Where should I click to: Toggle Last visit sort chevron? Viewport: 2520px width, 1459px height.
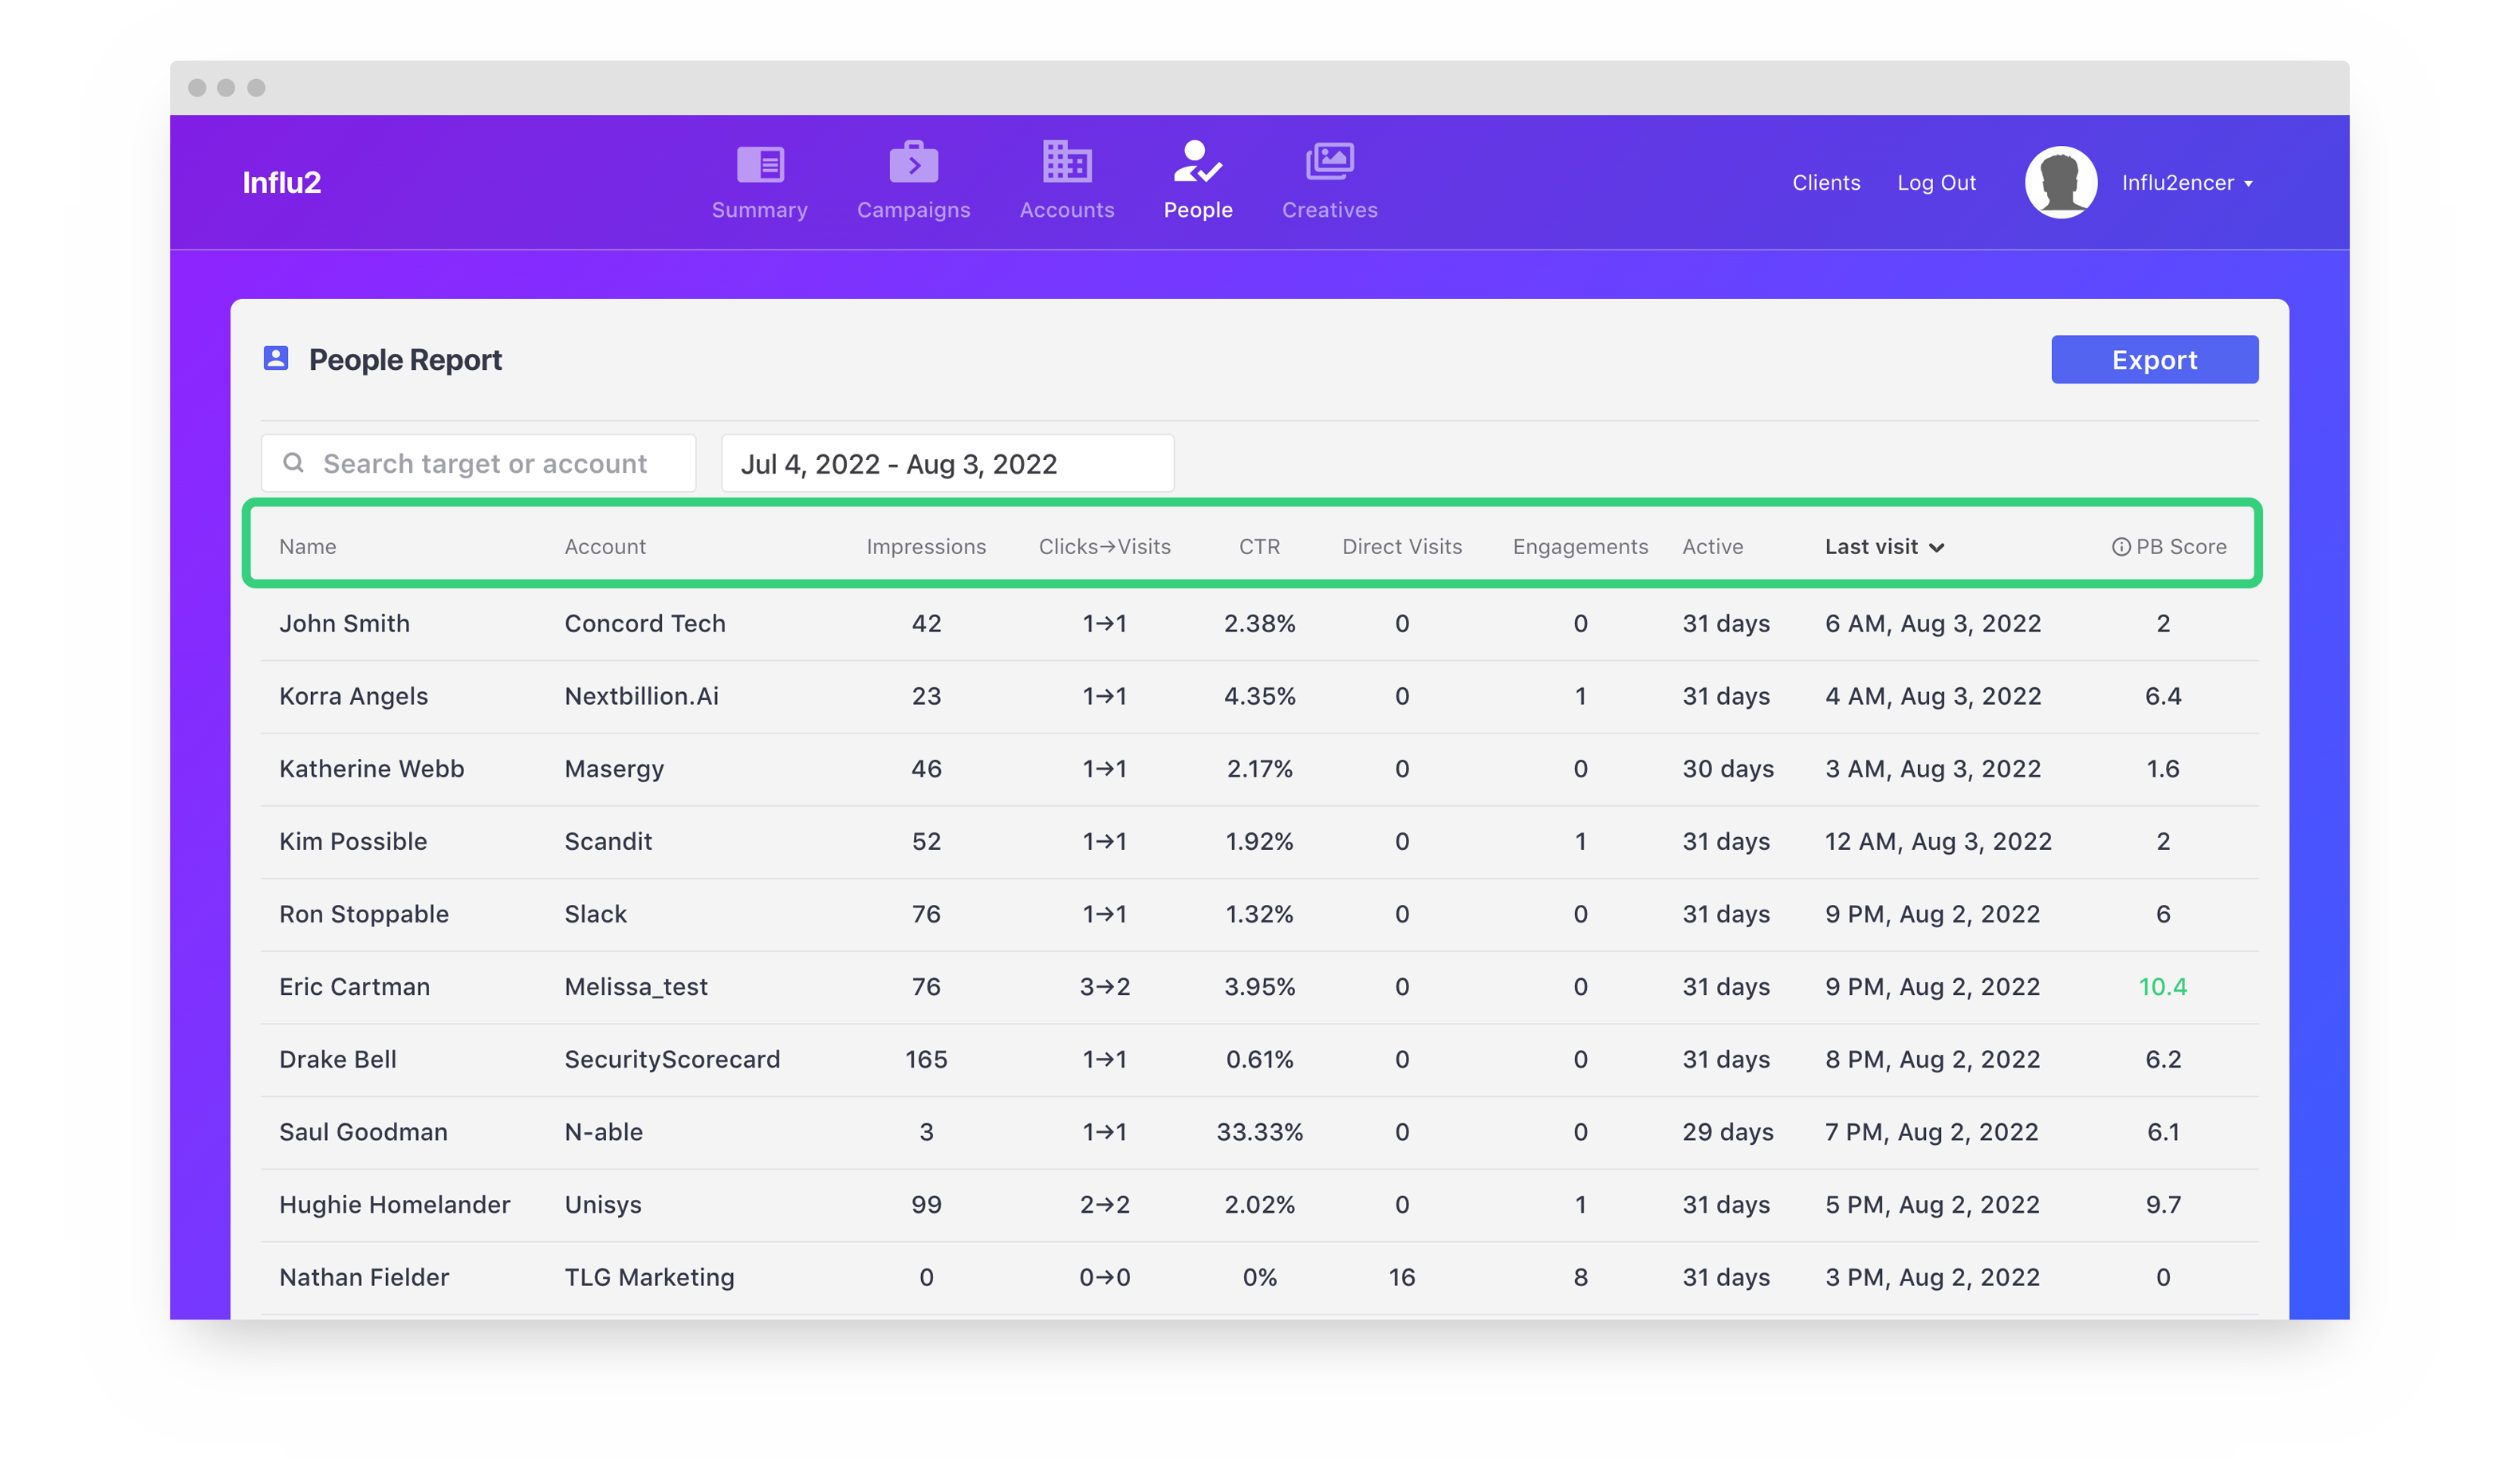1937,548
